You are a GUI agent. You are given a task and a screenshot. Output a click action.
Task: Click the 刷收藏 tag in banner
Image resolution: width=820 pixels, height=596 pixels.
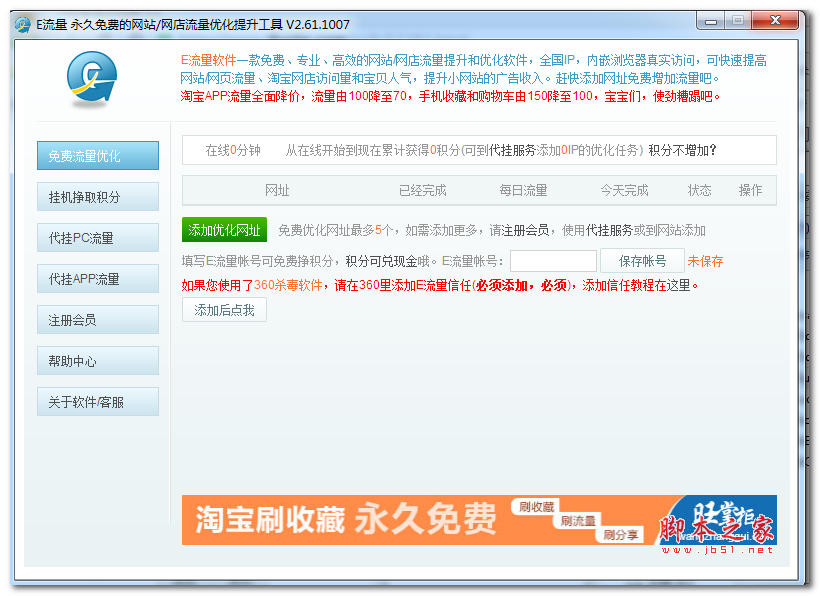pyautogui.click(x=536, y=507)
